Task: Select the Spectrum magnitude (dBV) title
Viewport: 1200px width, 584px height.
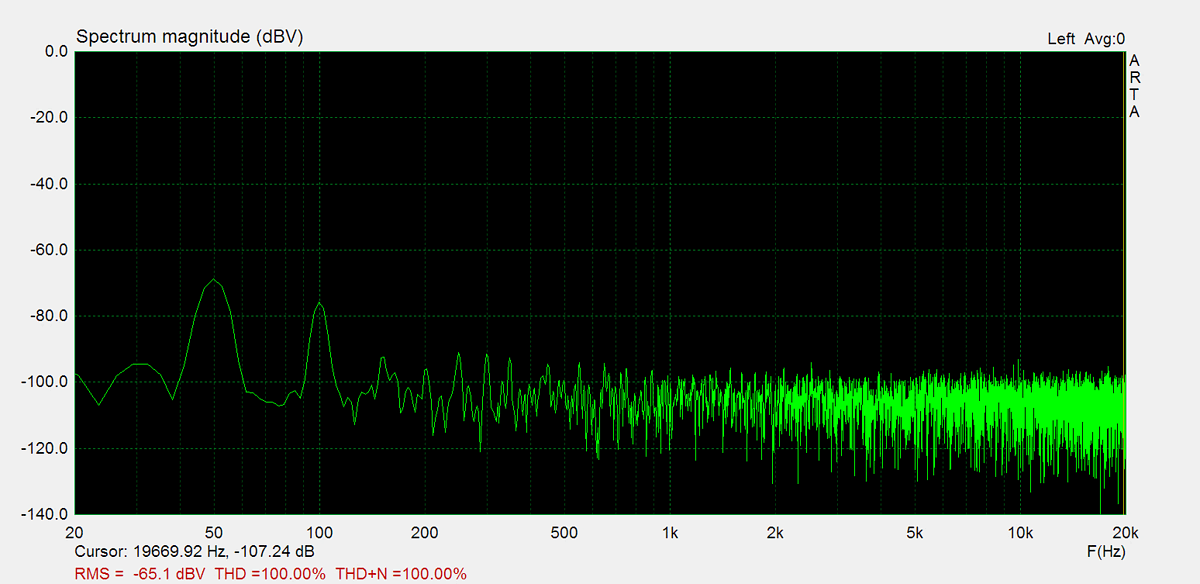Action: [x=190, y=37]
